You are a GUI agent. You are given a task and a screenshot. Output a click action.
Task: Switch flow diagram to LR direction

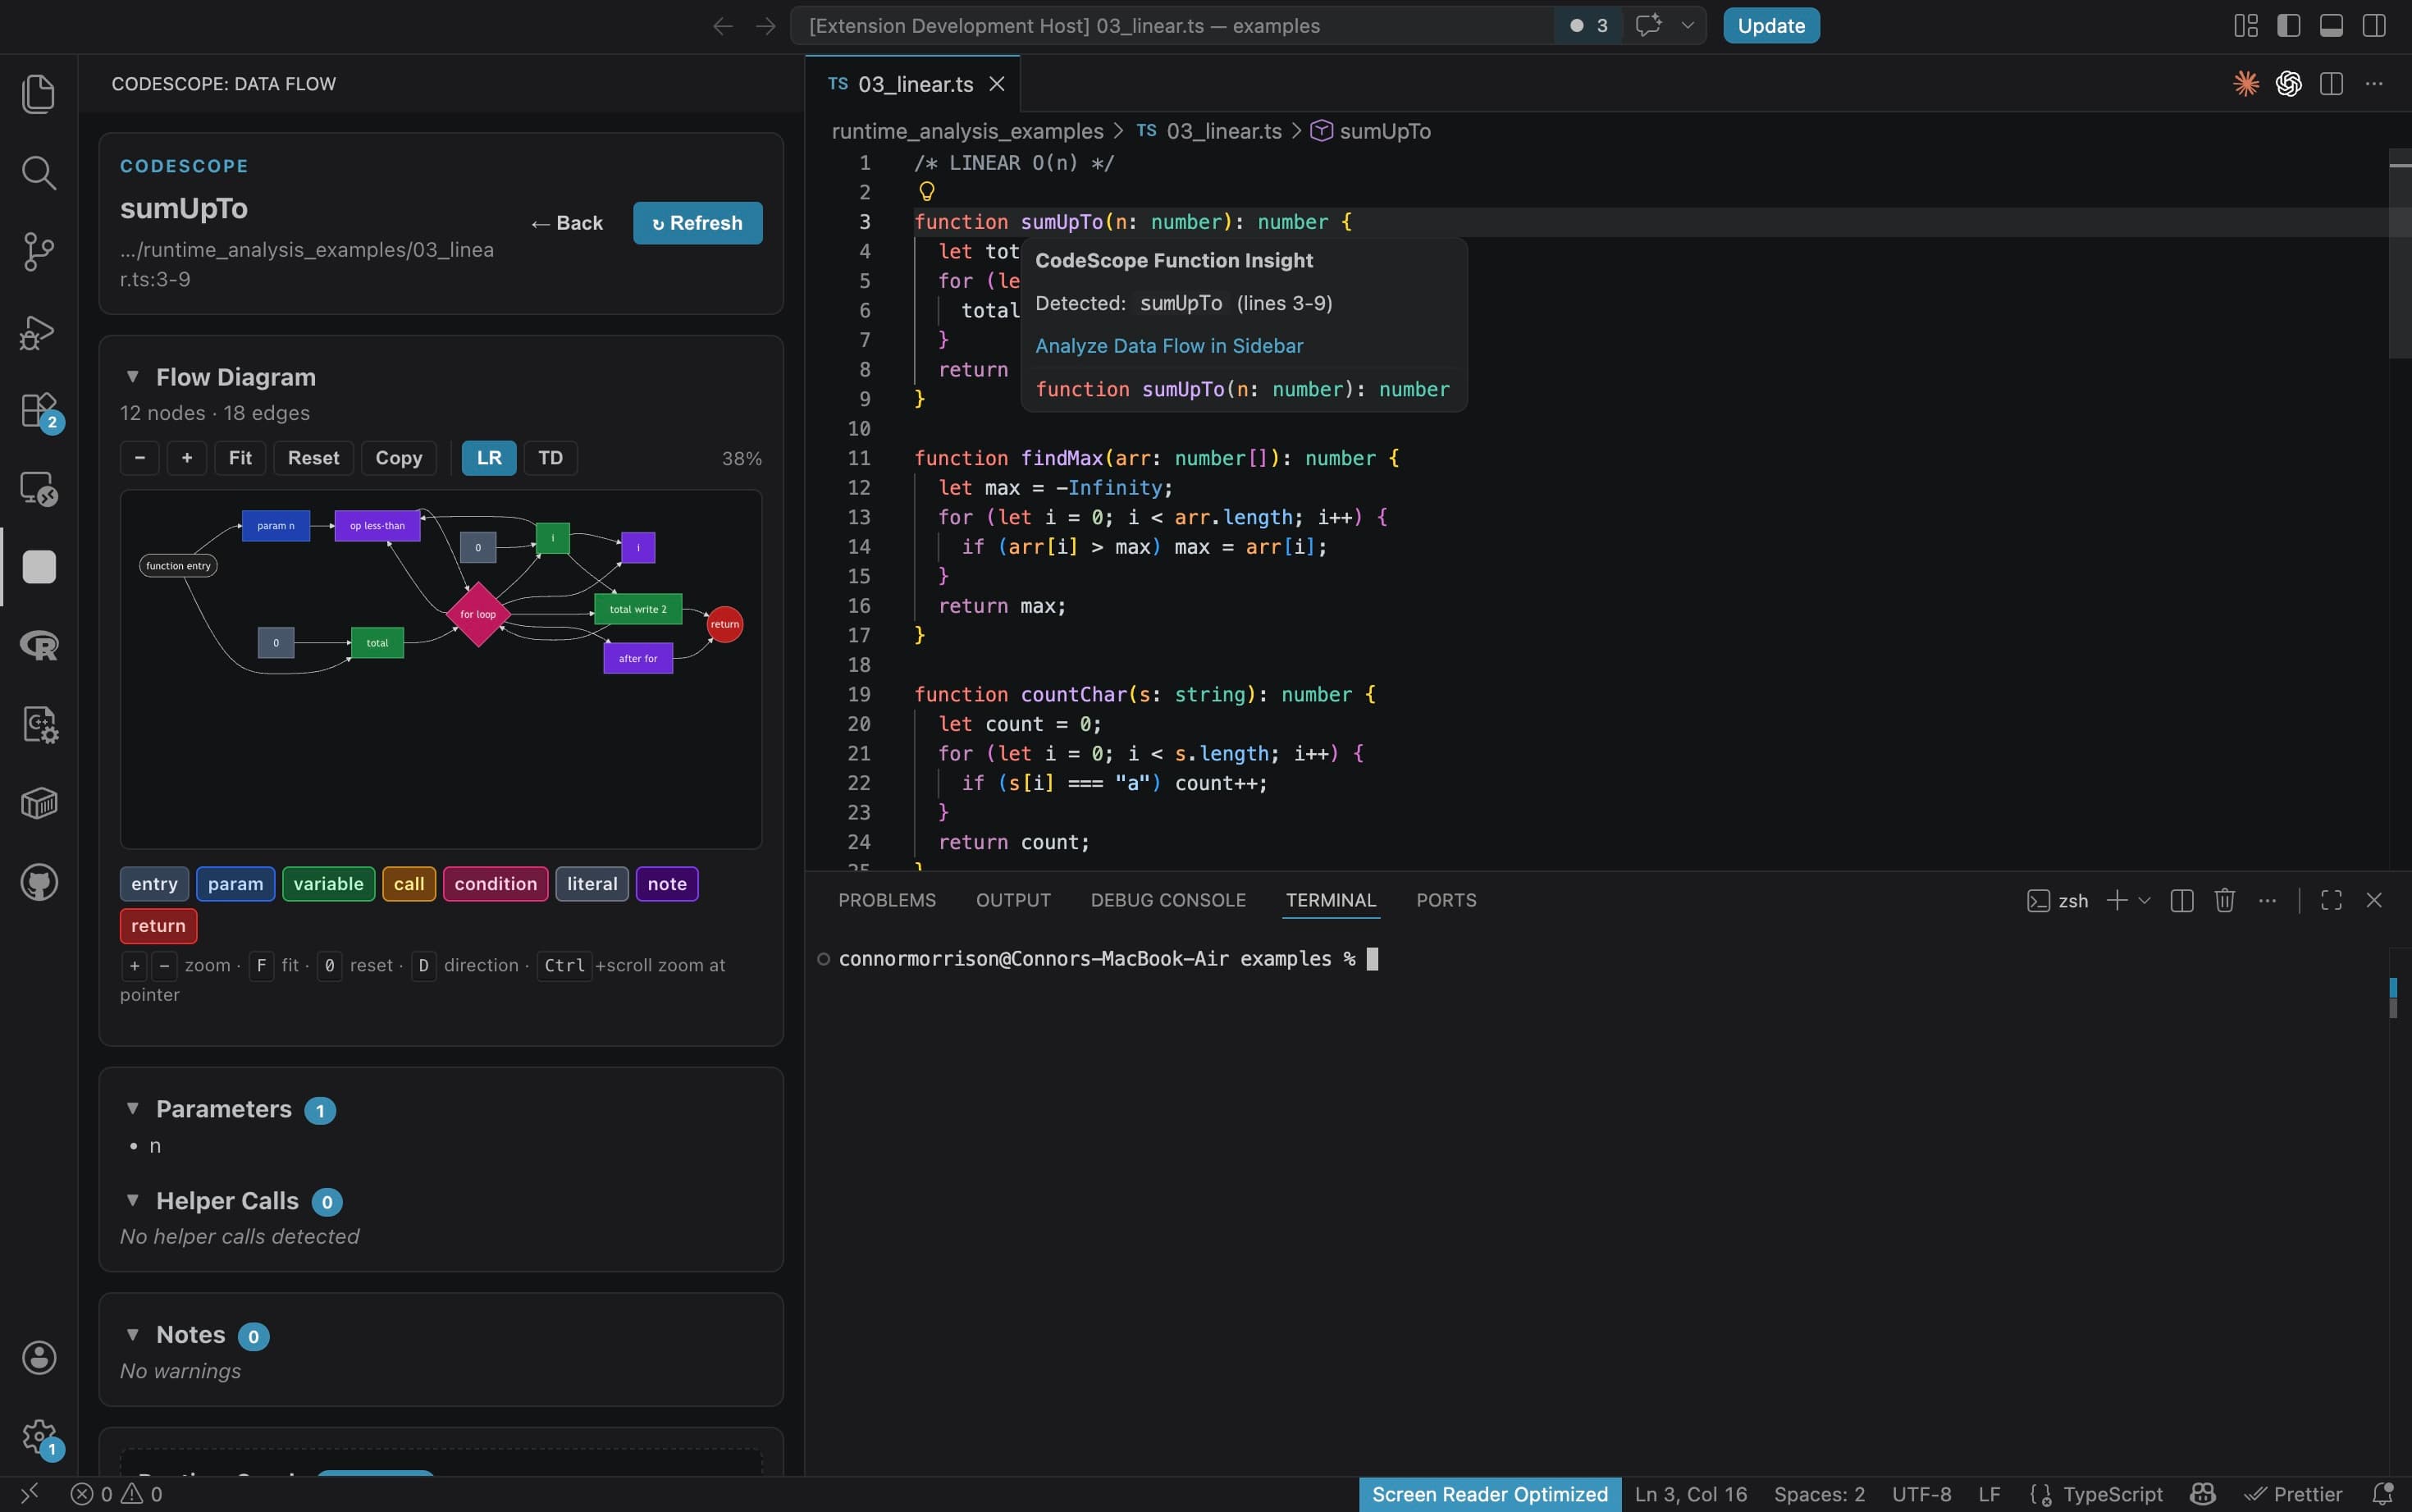[489, 458]
